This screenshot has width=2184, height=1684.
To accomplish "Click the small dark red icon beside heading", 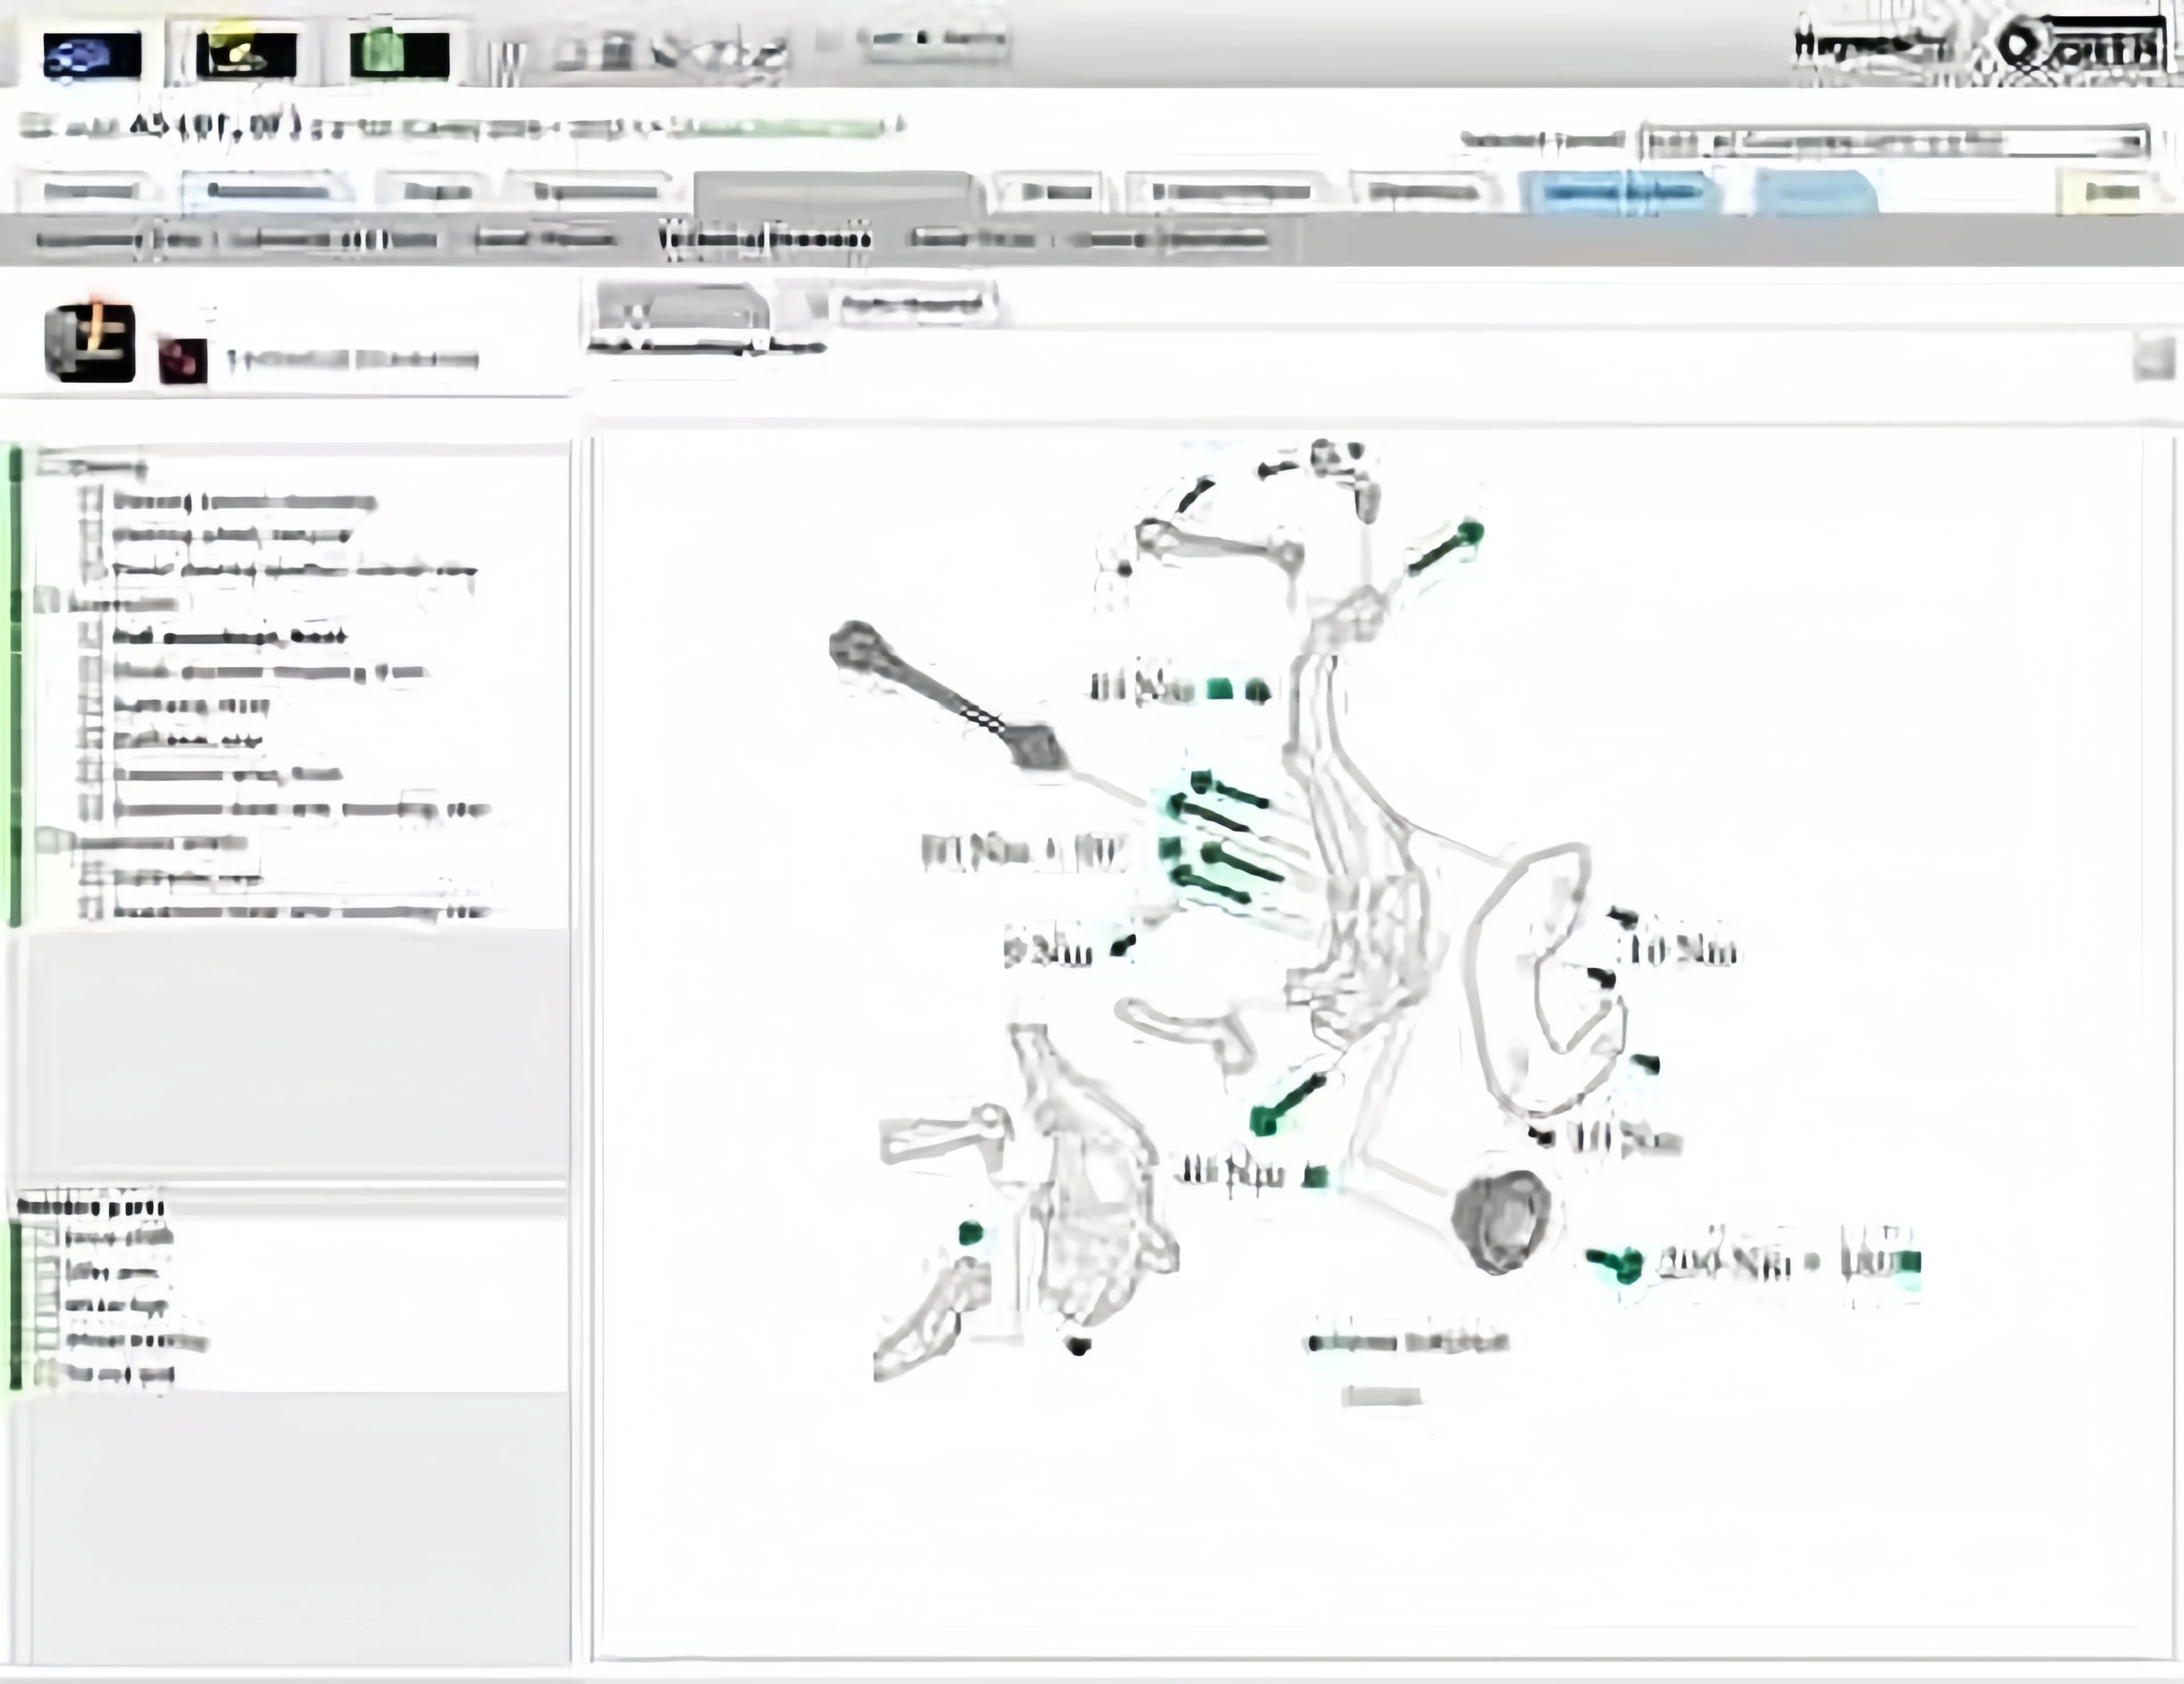I will 183,360.
